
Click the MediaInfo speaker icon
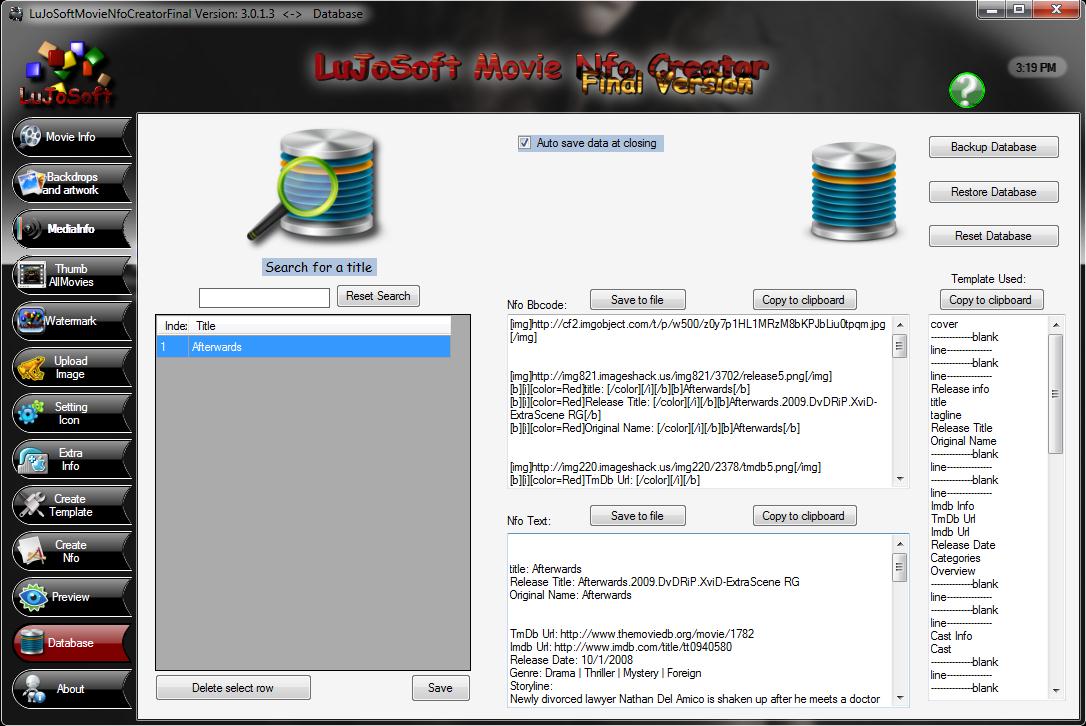[x=30, y=229]
